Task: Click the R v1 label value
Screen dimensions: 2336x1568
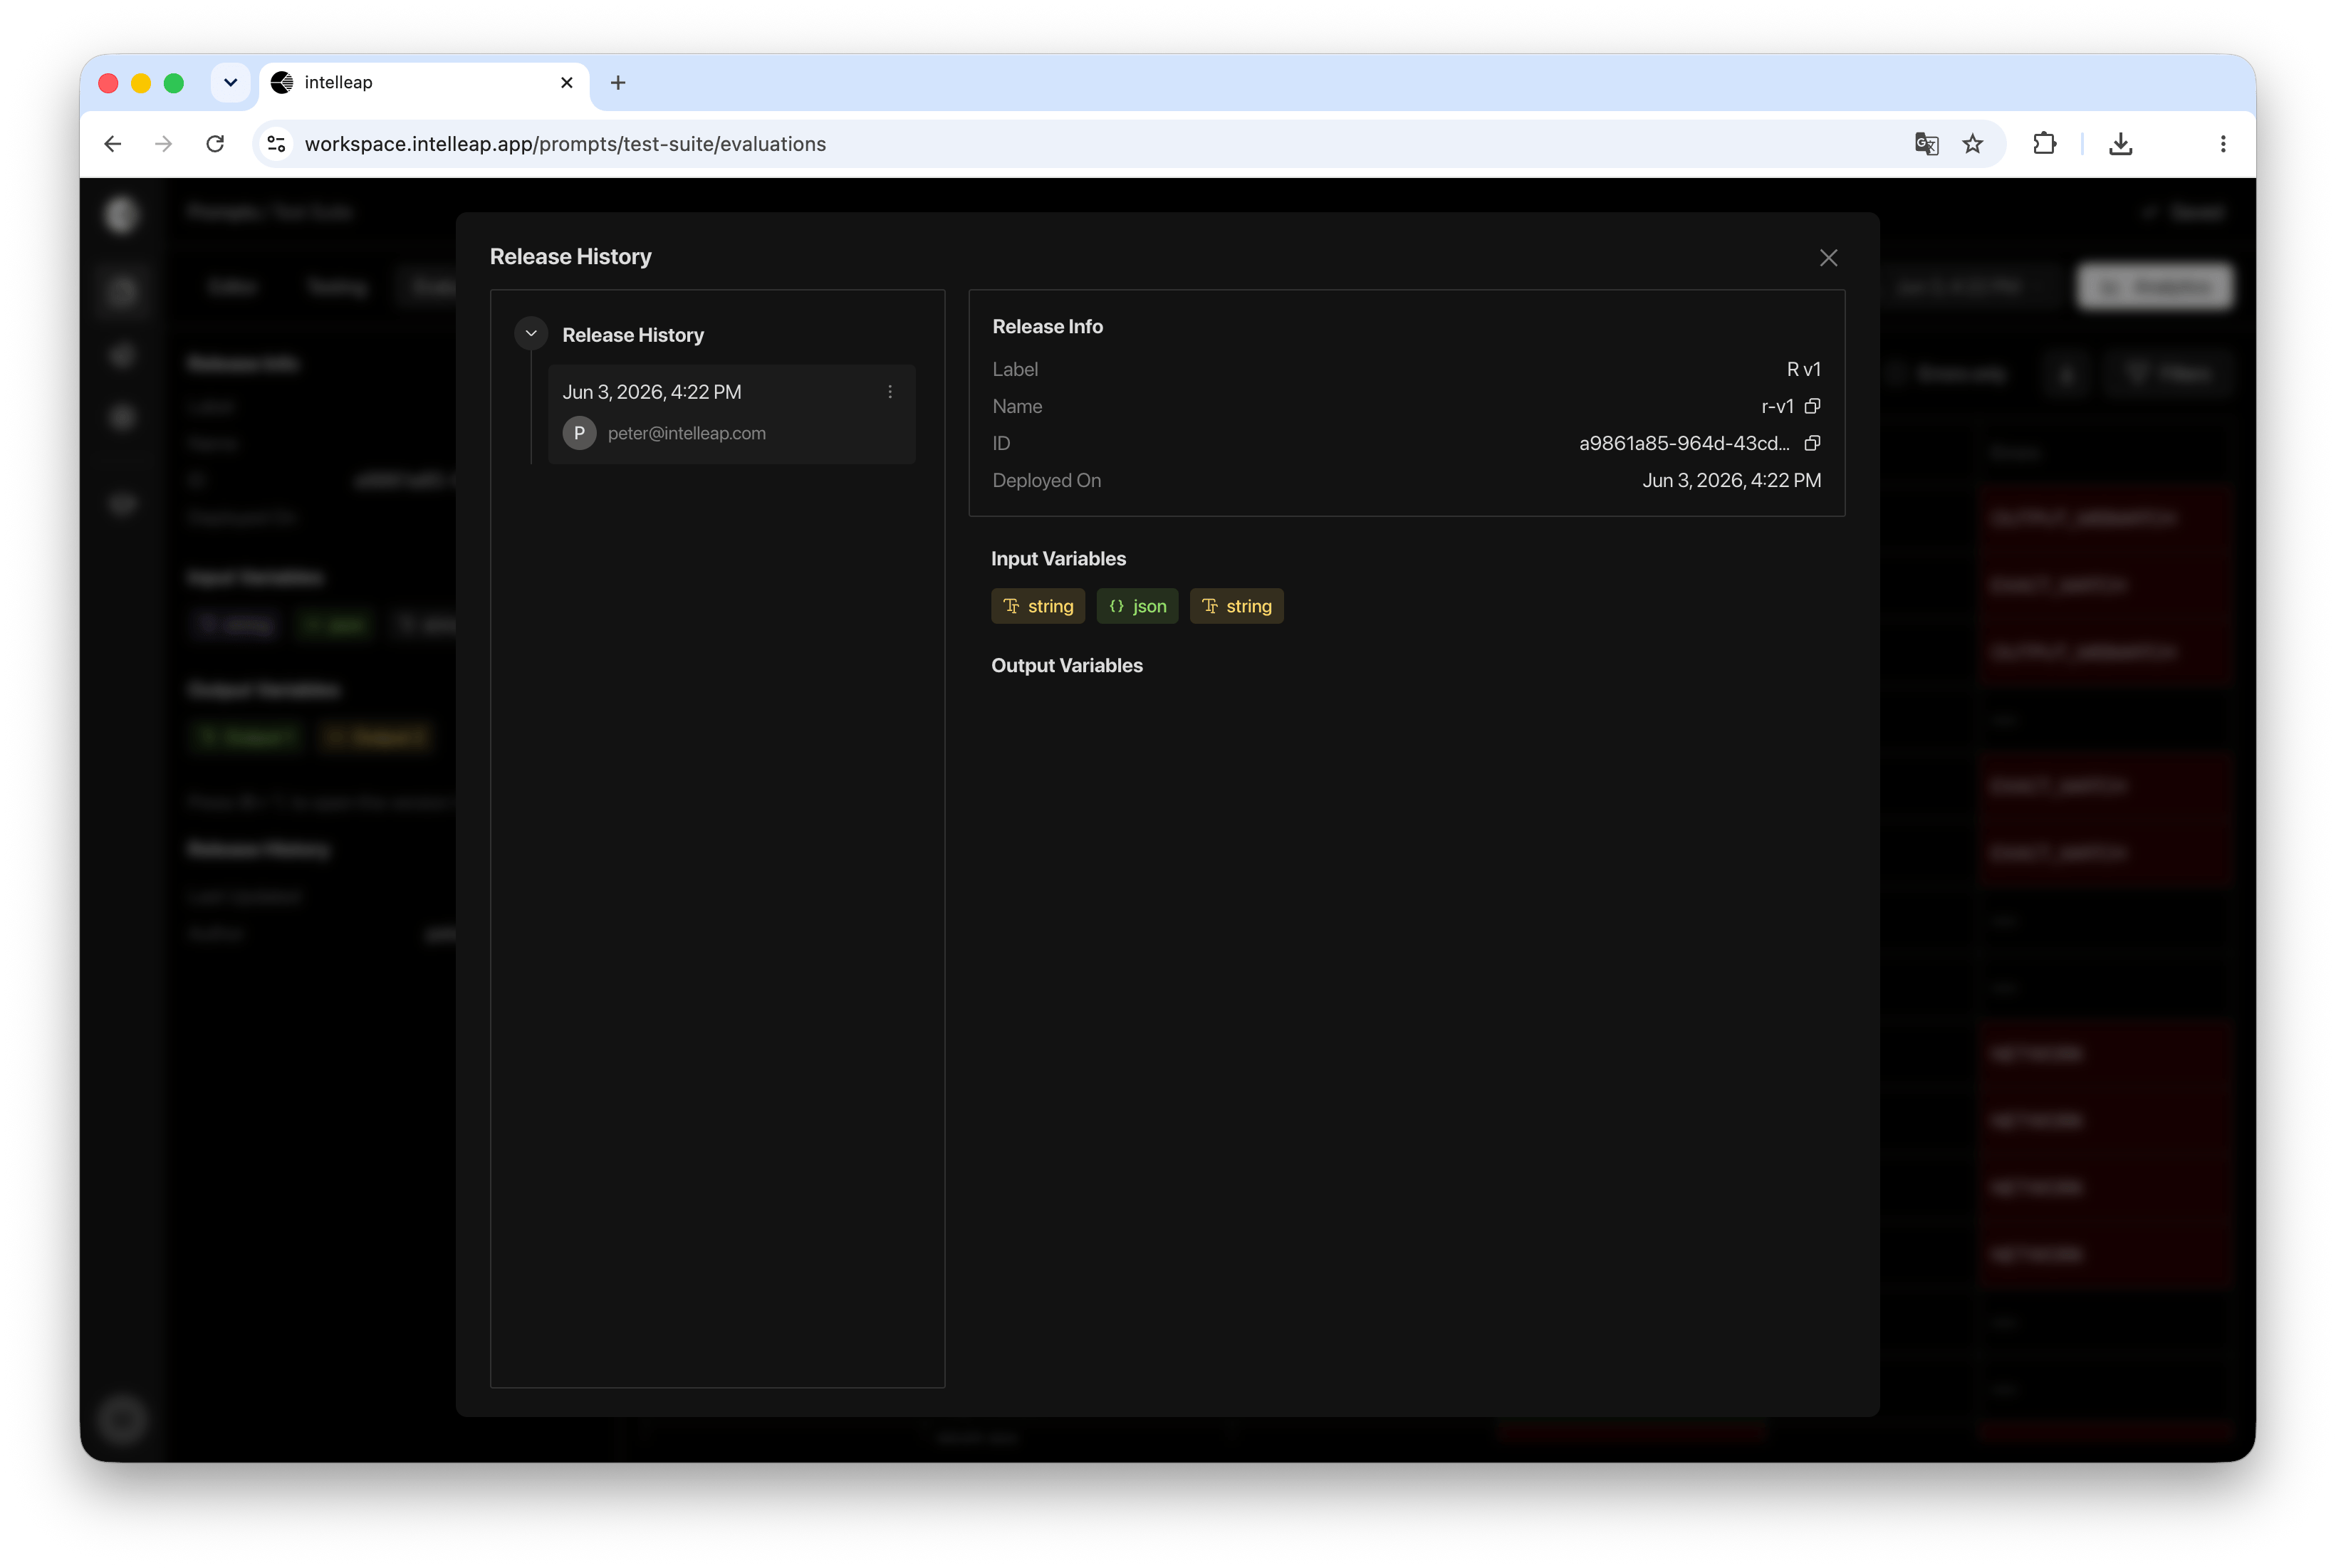Action: coord(1803,369)
